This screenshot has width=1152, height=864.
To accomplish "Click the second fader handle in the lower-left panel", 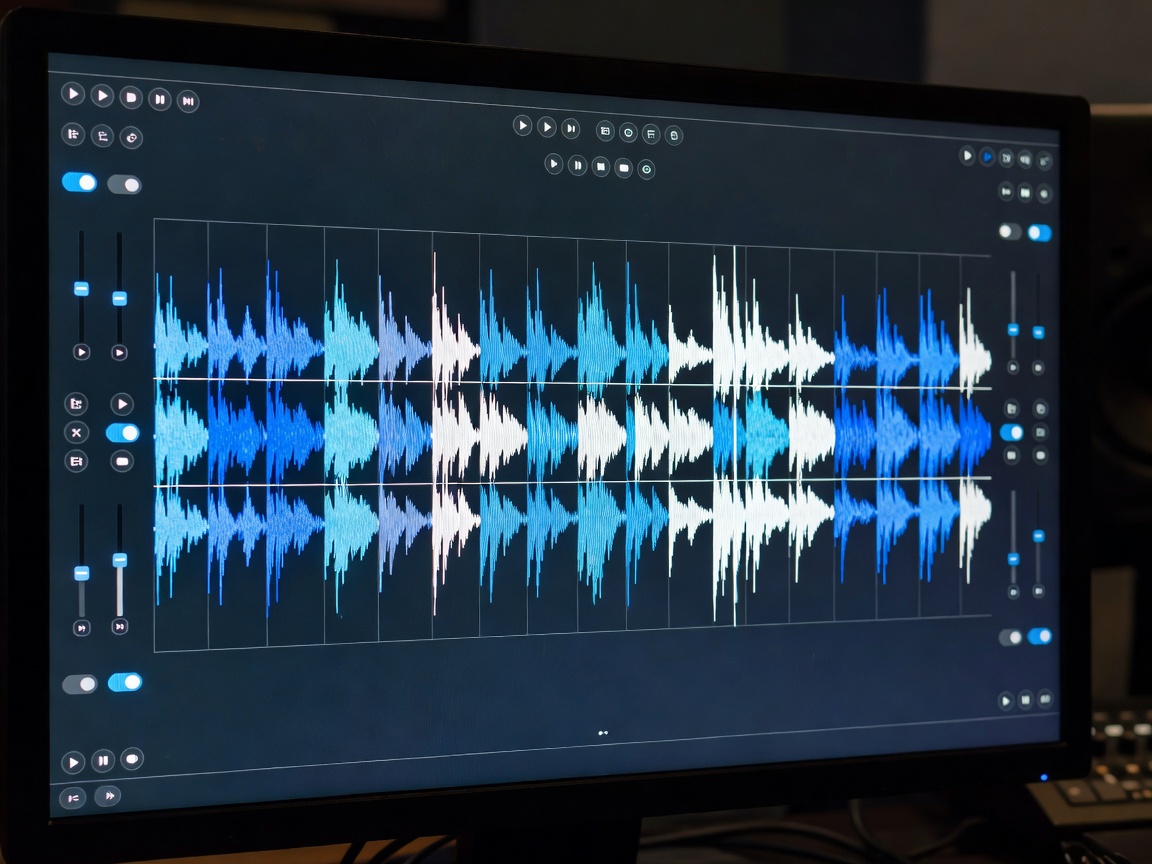I will pyautogui.click(x=120, y=560).
